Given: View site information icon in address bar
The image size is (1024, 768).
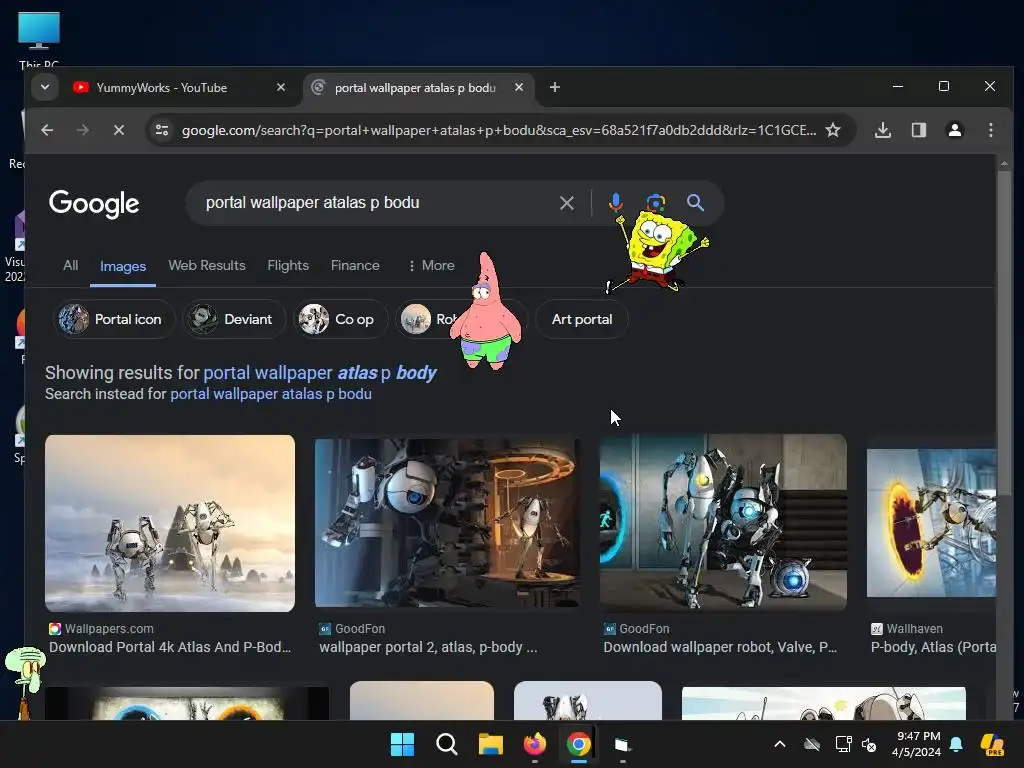Looking at the screenshot, I should tap(162, 130).
